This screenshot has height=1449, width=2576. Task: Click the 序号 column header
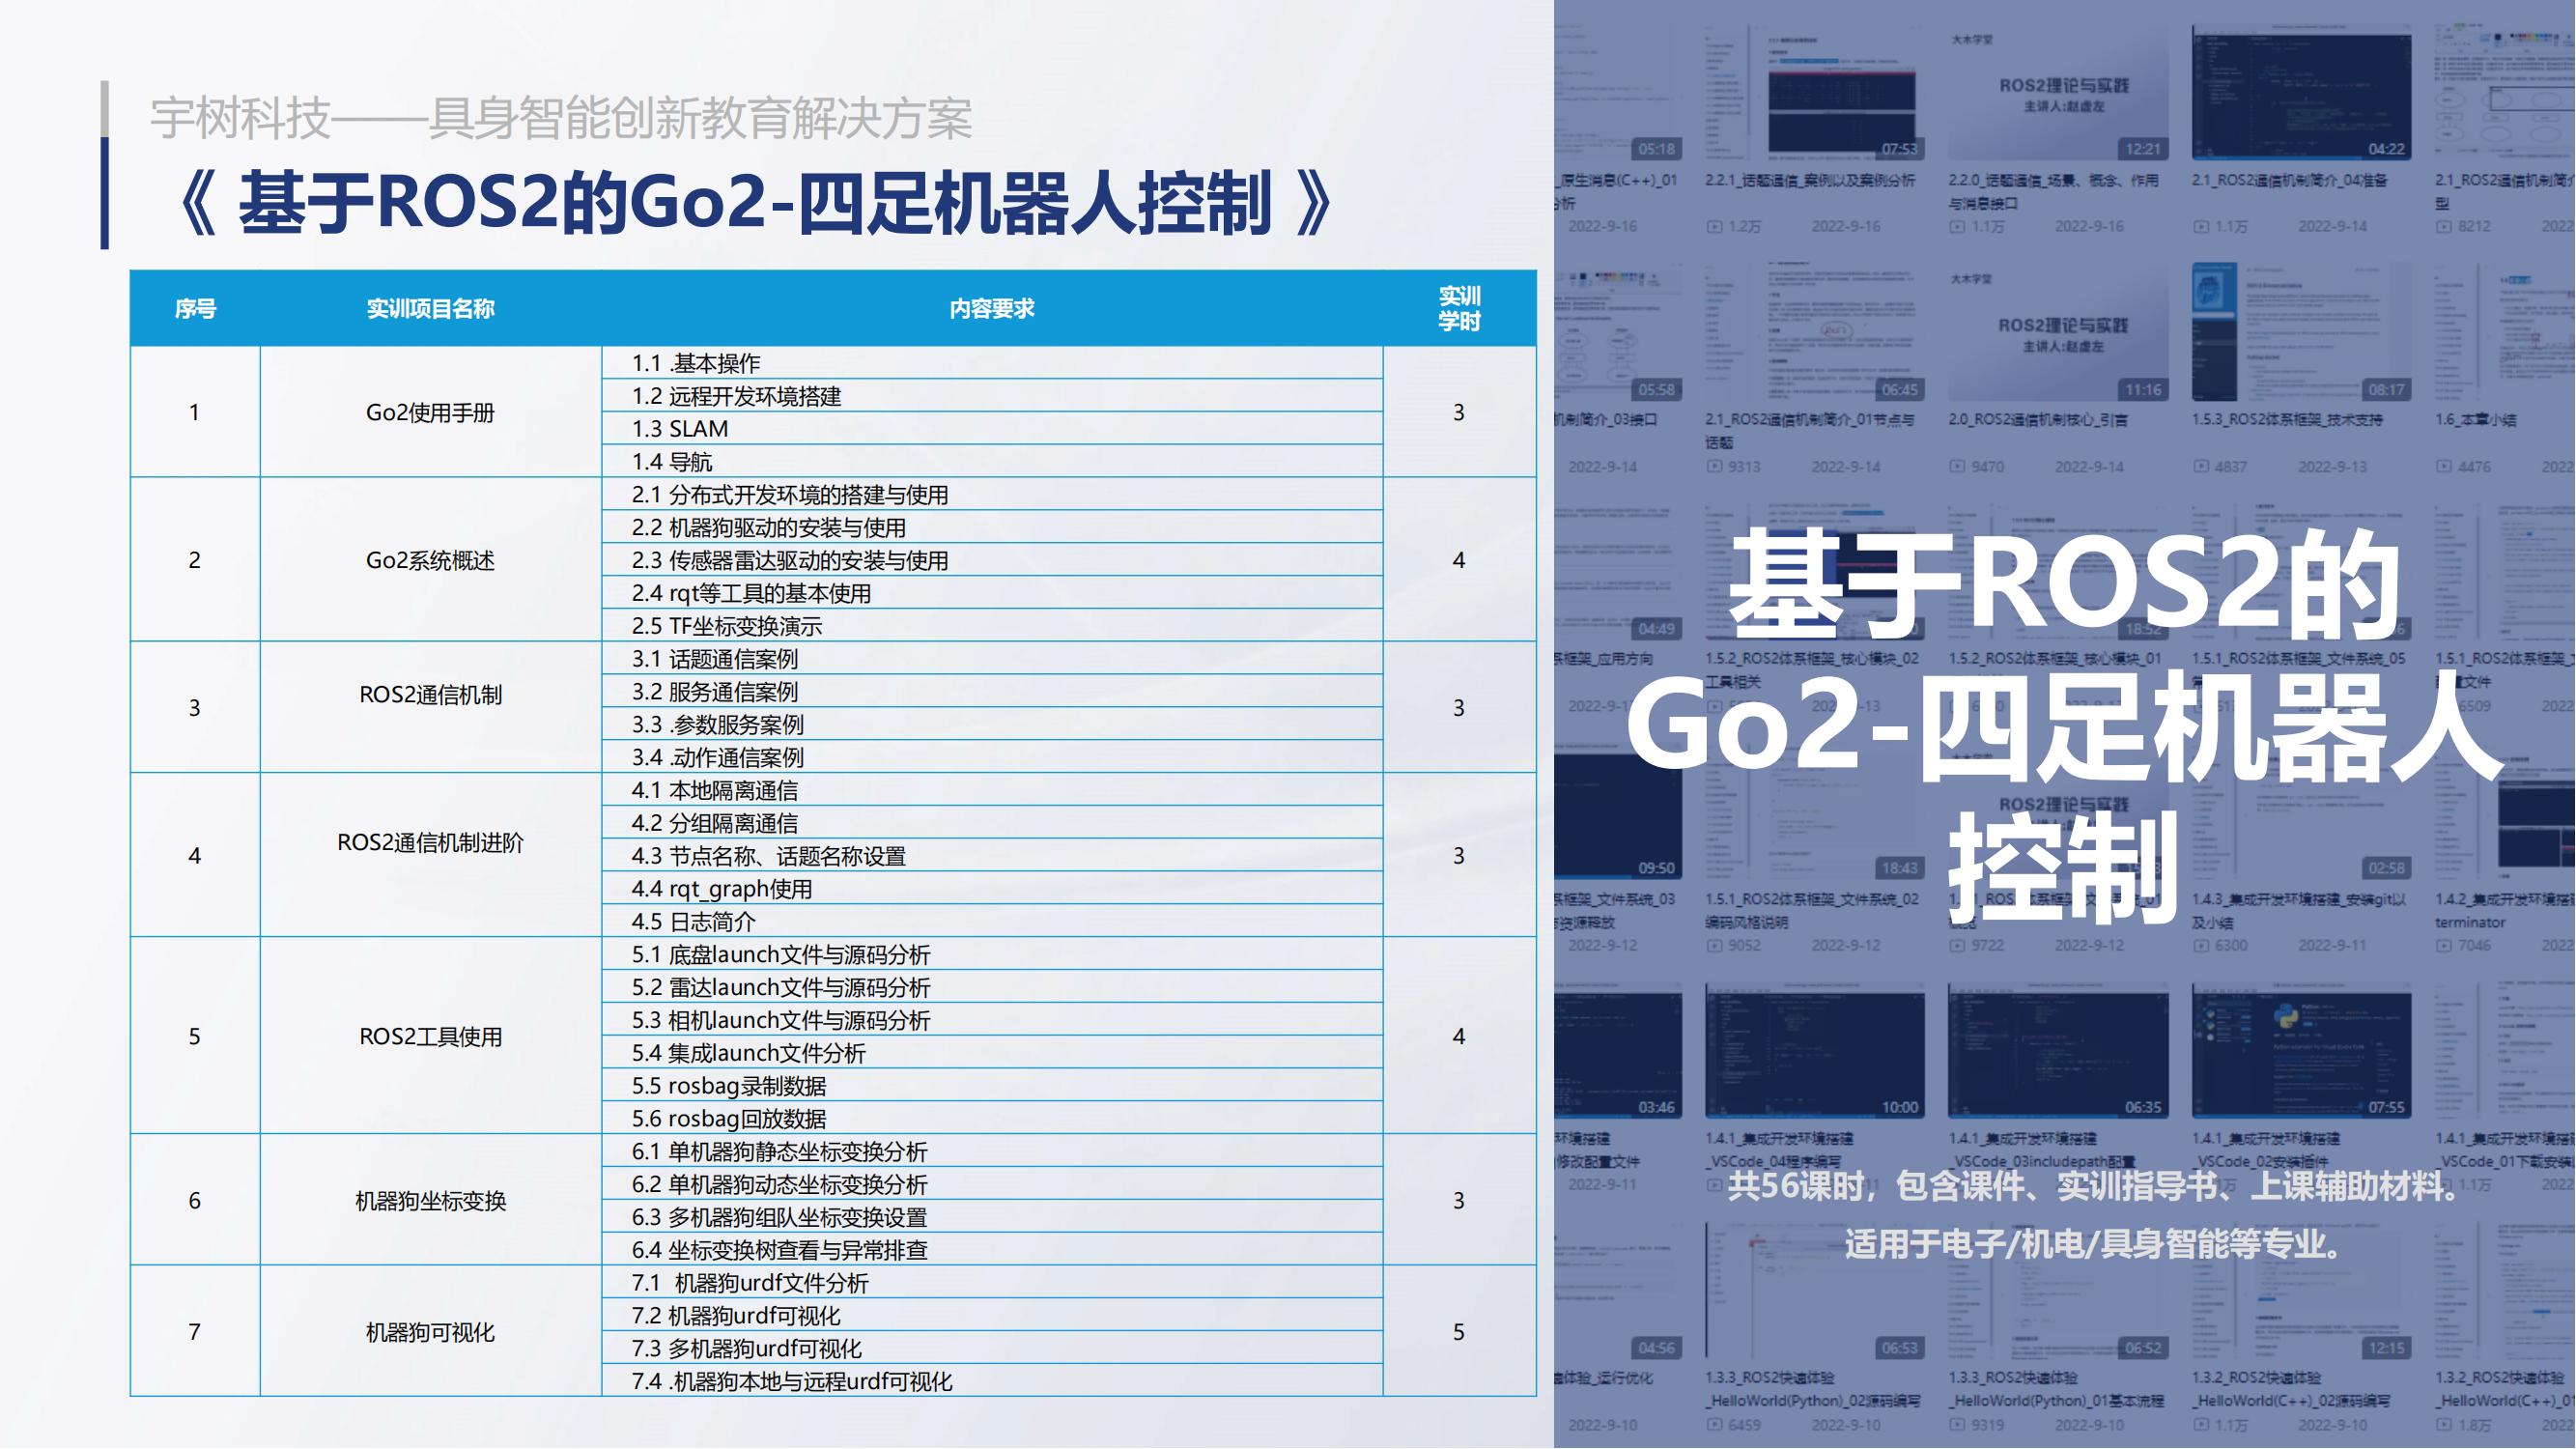(x=195, y=308)
